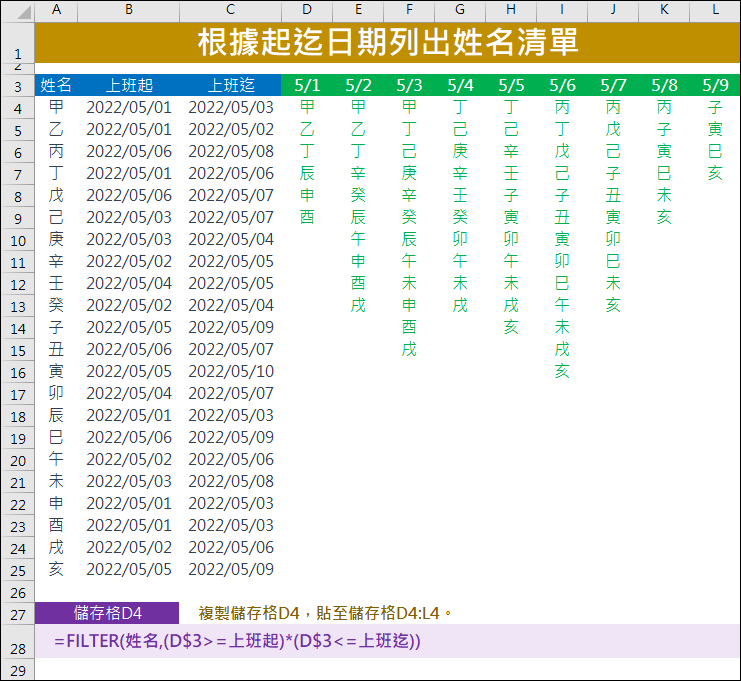Click 上班起 date in row 12
The image size is (741, 681).
pyautogui.click(x=129, y=283)
